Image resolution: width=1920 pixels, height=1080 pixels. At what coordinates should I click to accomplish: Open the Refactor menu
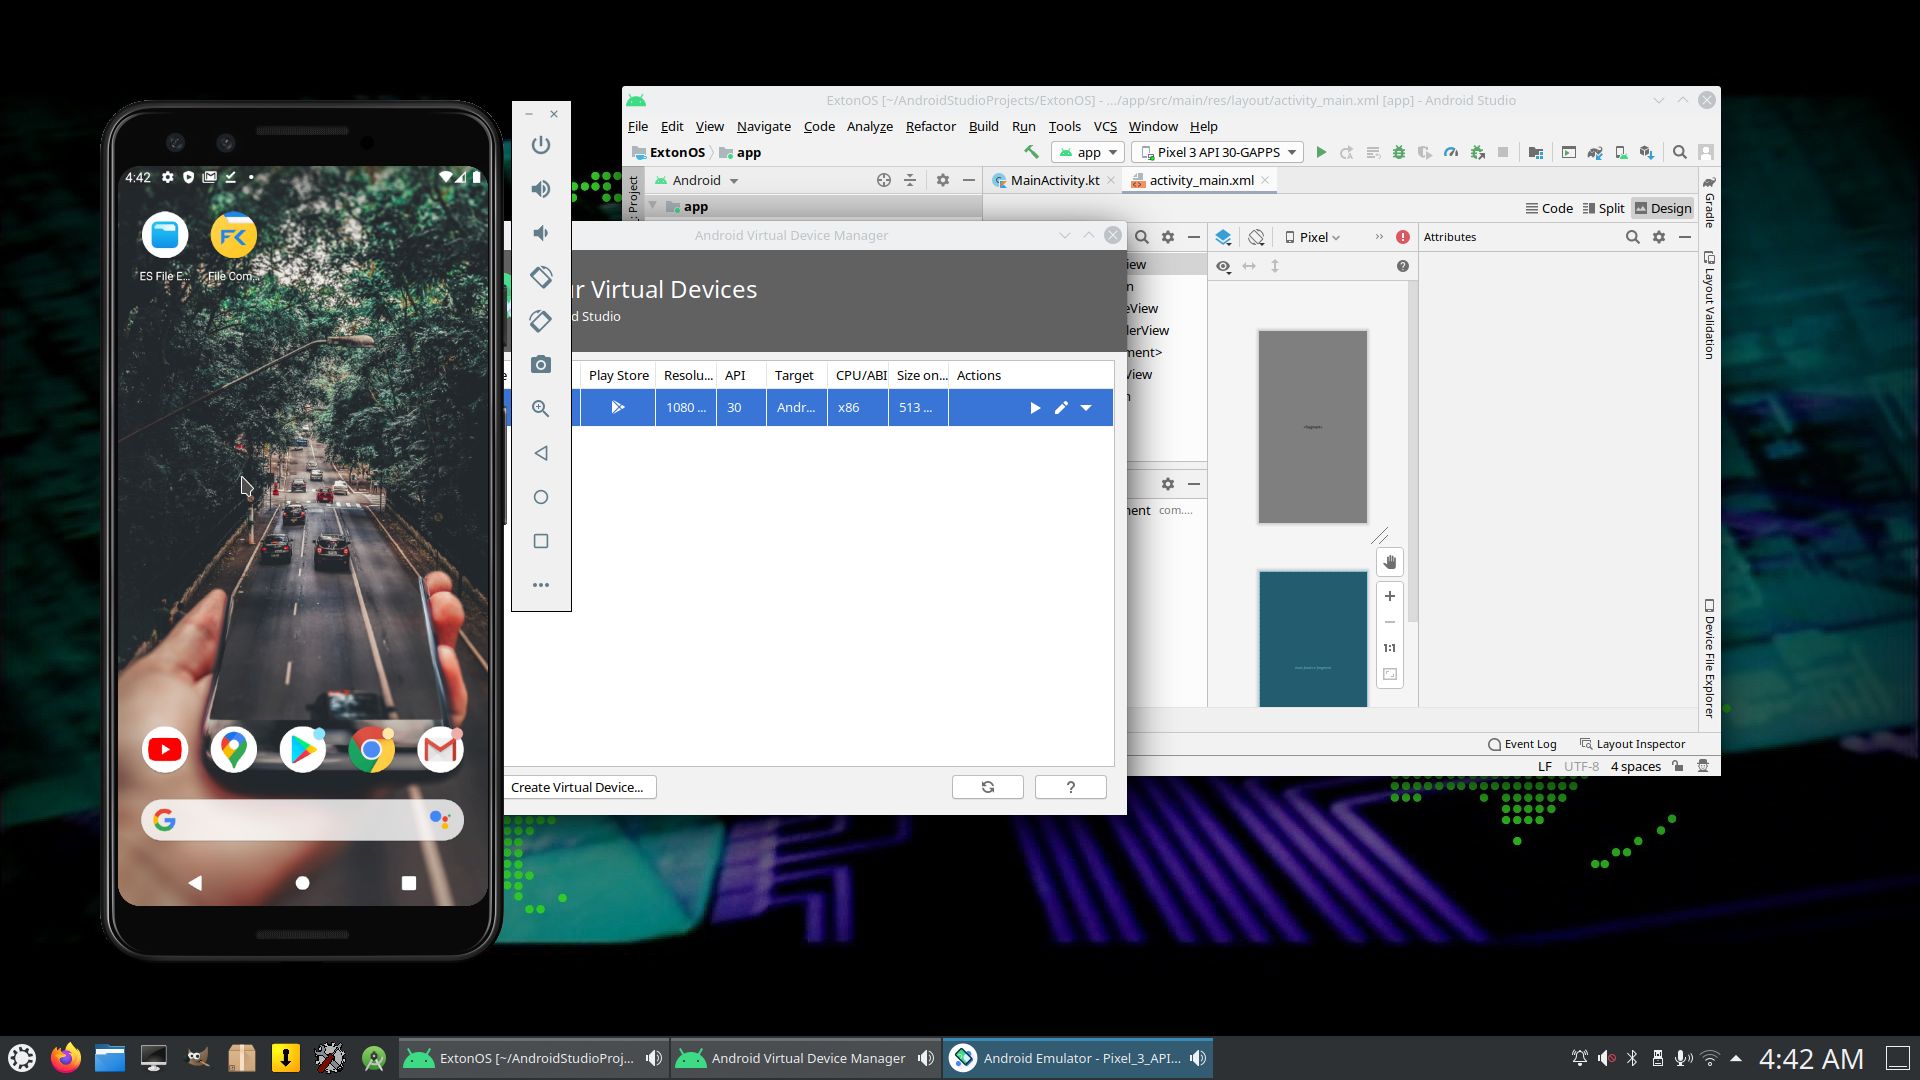point(930,126)
